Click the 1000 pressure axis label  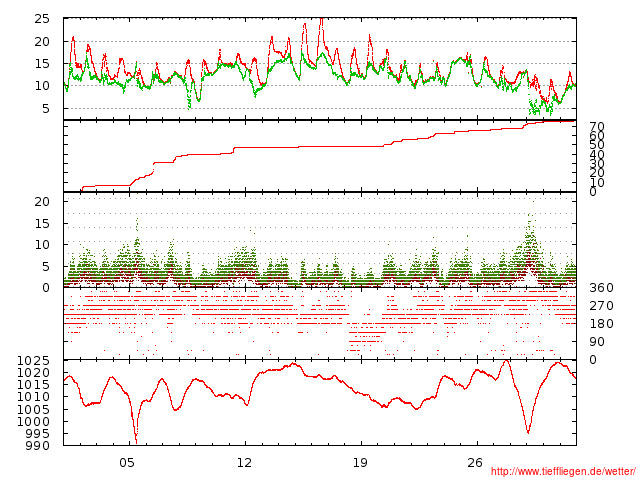click(x=33, y=421)
